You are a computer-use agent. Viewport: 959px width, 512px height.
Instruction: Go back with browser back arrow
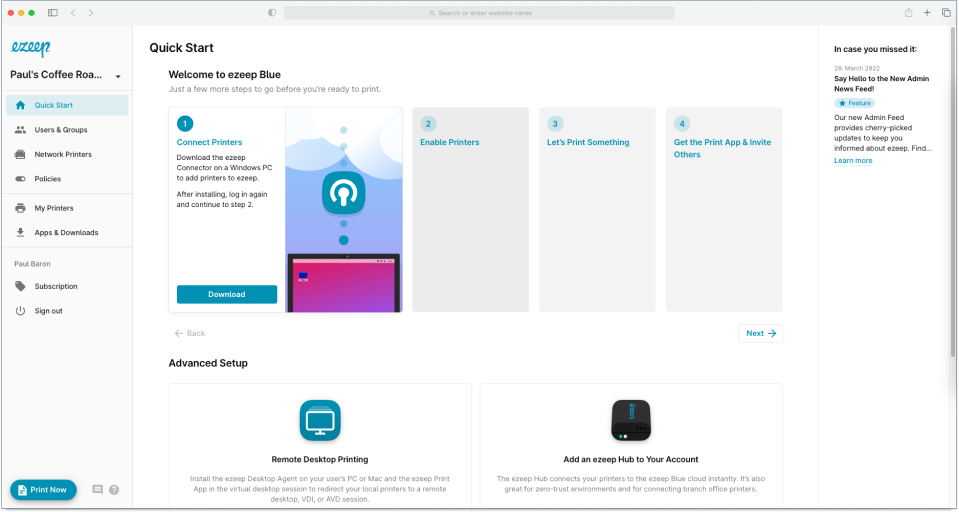(x=73, y=12)
